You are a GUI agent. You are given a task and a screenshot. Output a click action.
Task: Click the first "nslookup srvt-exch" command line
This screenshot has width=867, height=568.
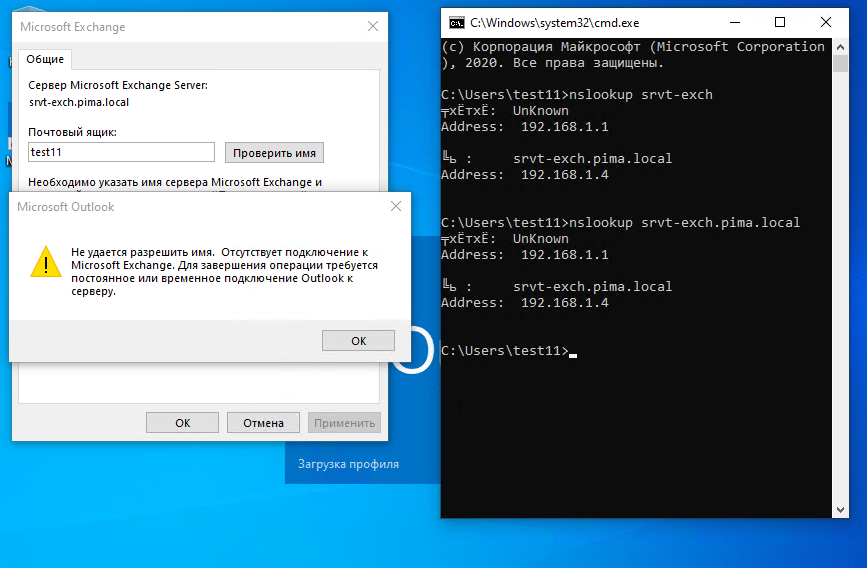tap(577, 95)
